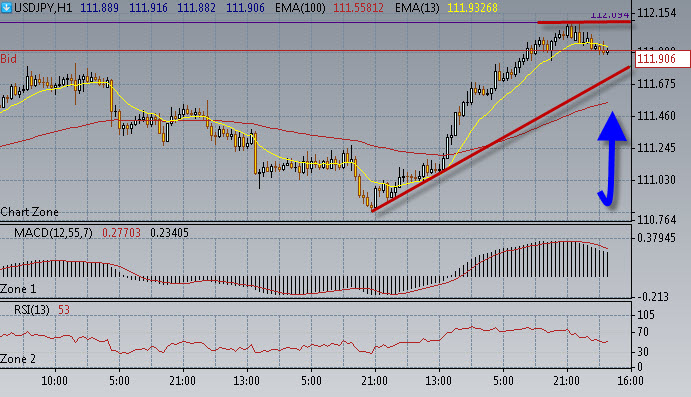Click the red 111.906 bid price tag
Viewport: 691px width, 397px height.
[662, 59]
